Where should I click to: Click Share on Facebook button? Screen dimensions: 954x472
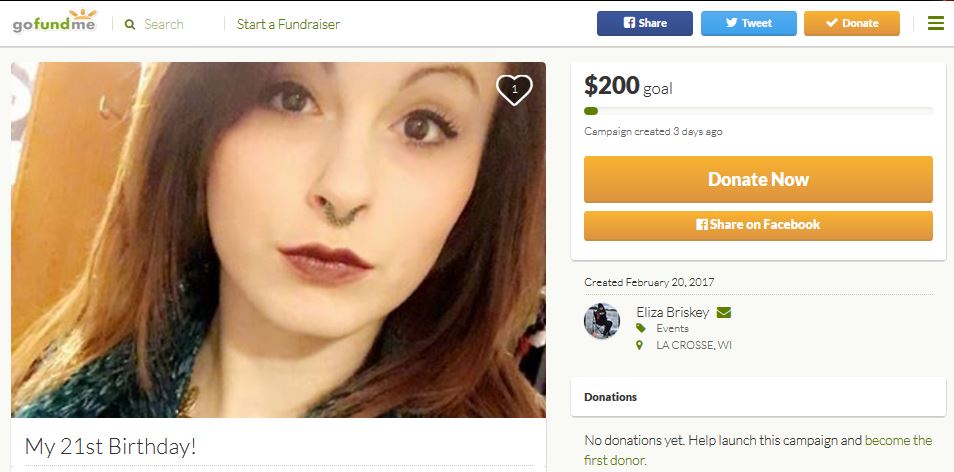click(758, 225)
